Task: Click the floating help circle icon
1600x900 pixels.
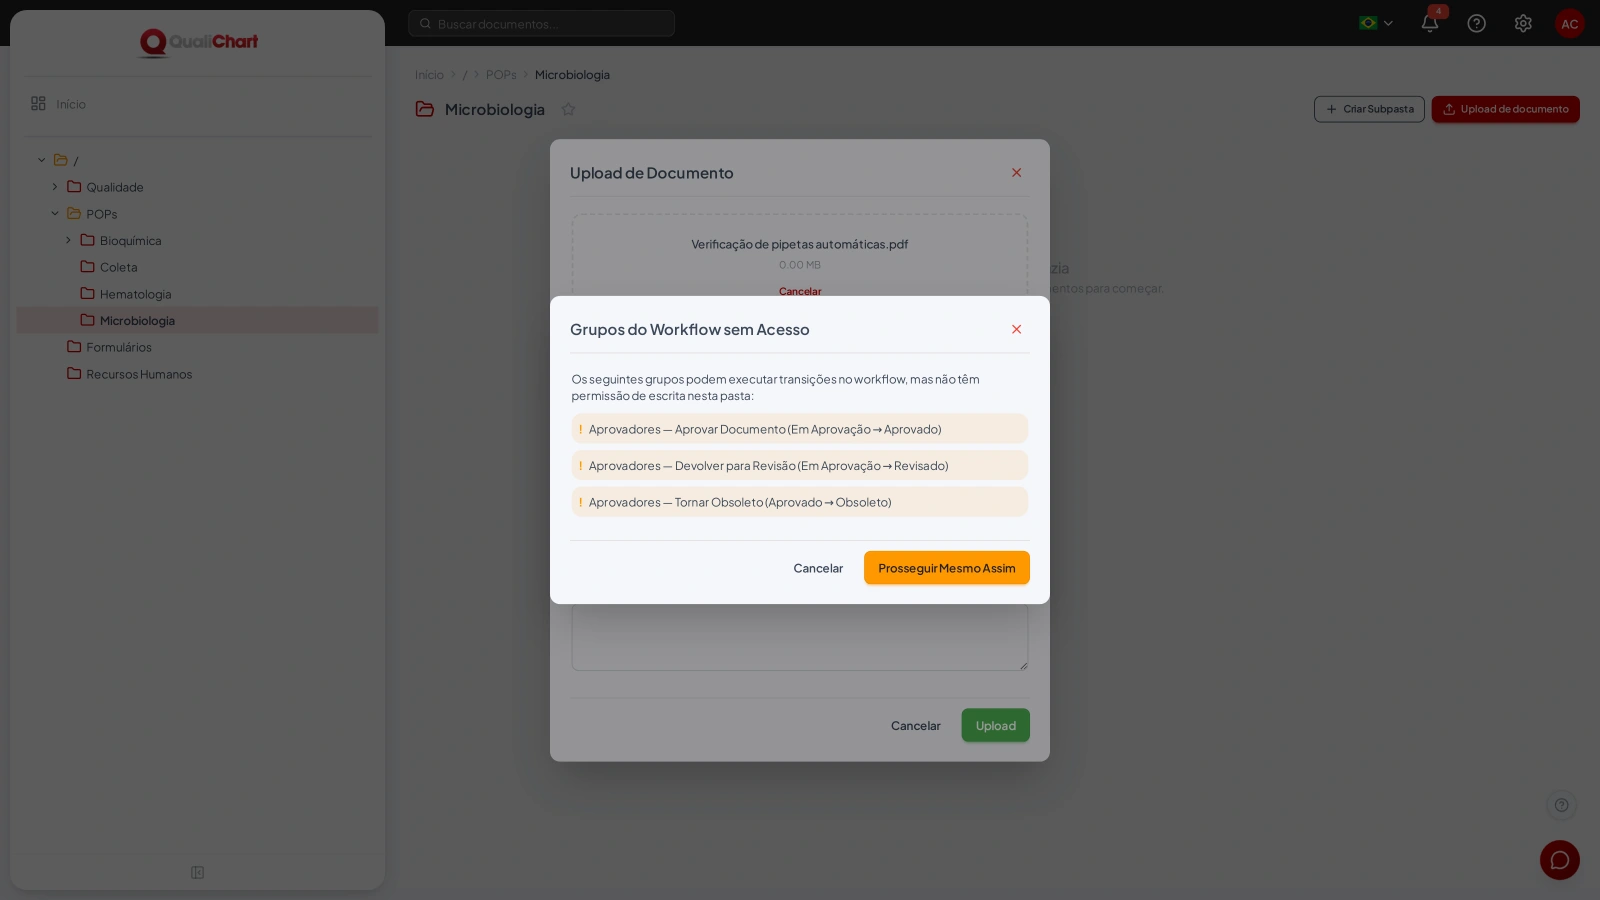Action: tap(1561, 805)
